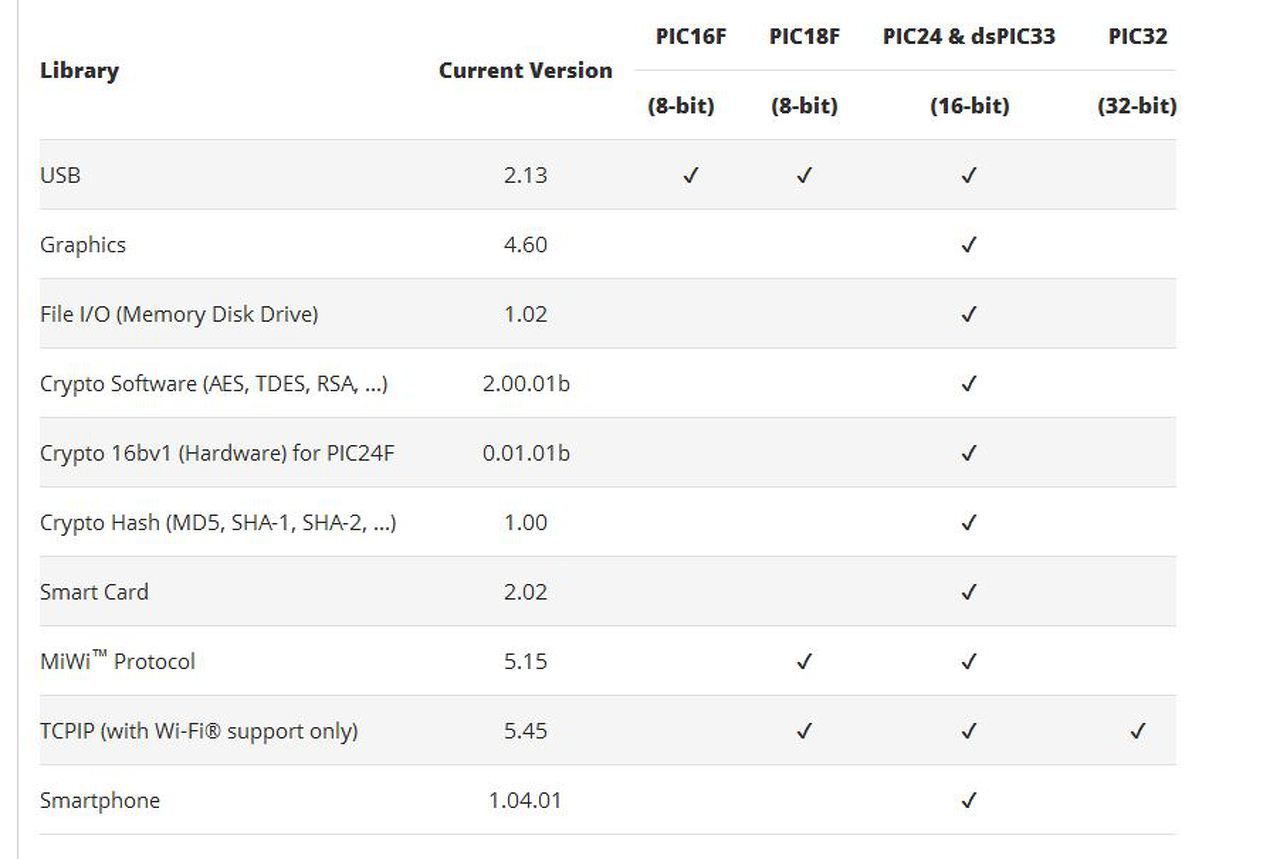This screenshot has height=859, width=1280.
Task: Click the Crypto Hash library entry
Action: click(x=218, y=522)
